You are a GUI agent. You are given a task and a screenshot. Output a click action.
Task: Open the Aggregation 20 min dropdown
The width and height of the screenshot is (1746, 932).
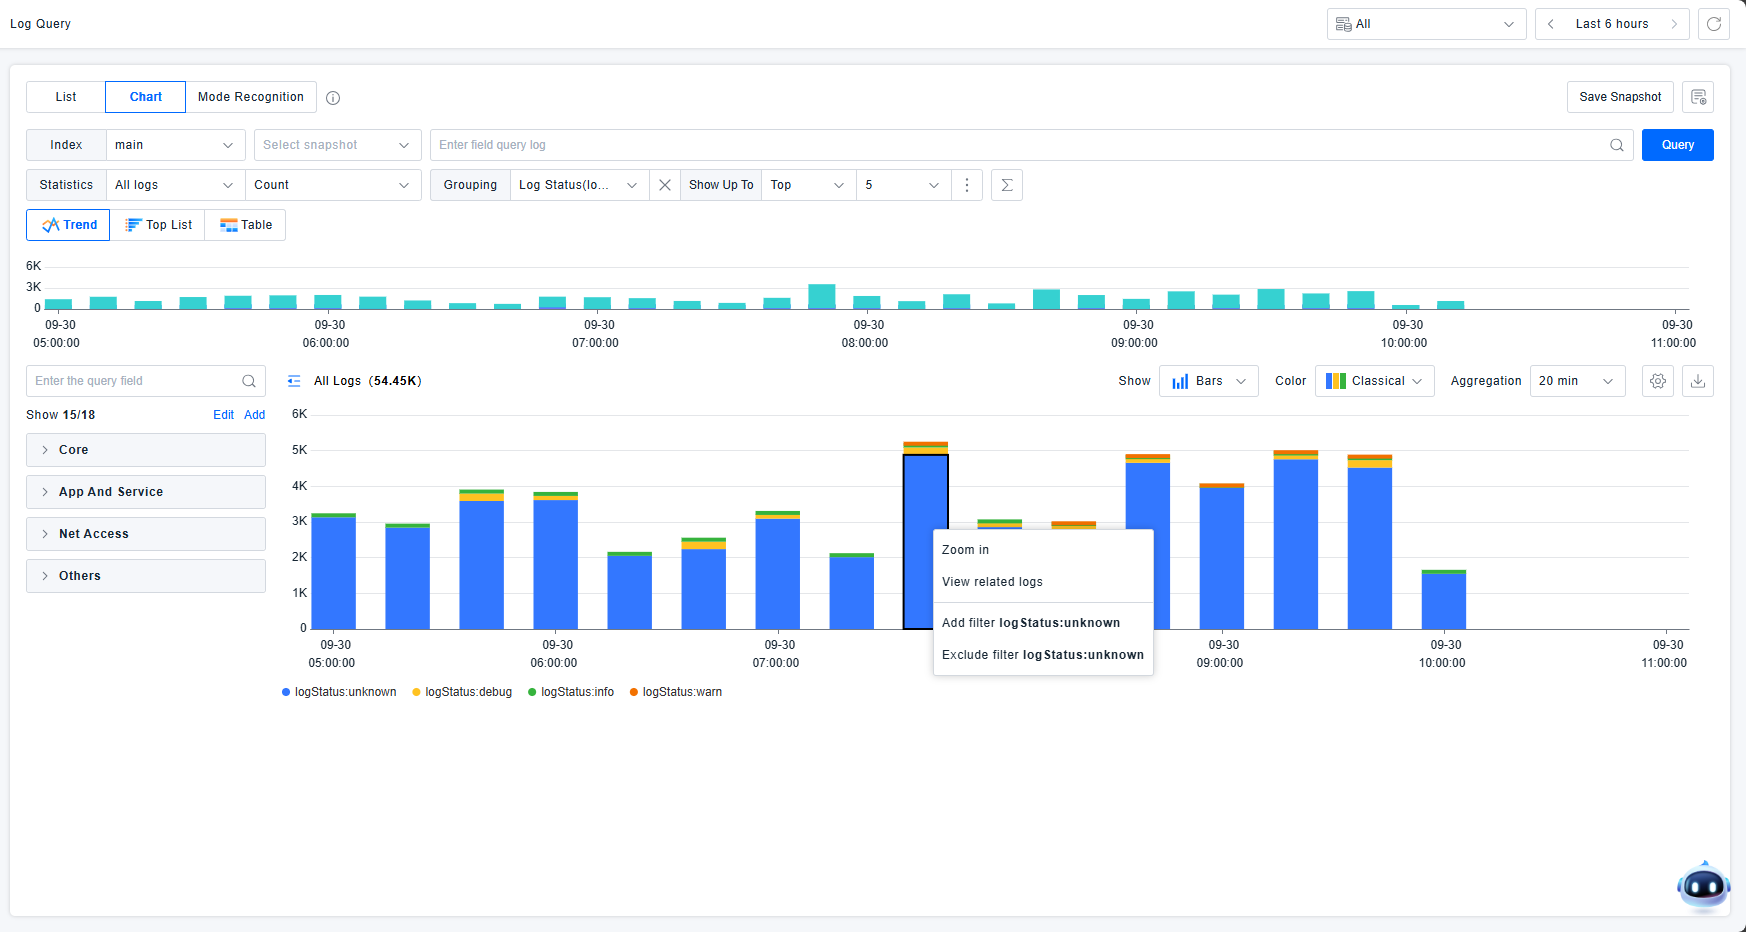pos(1576,381)
